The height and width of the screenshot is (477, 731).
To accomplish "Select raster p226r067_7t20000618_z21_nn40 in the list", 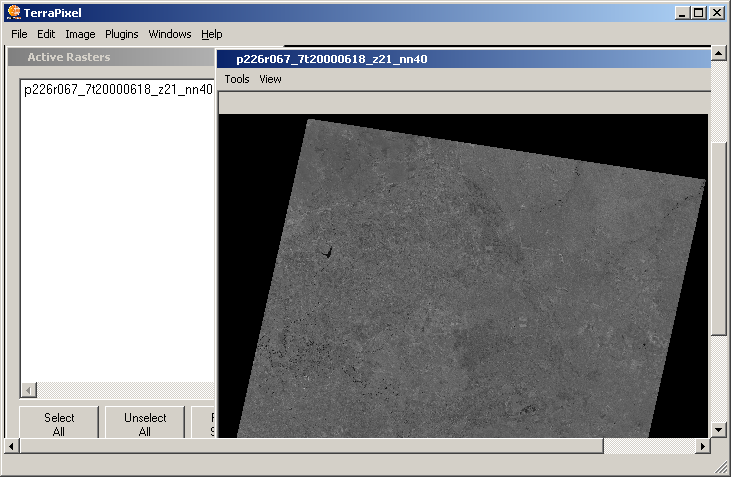I will [x=118, y=89].
